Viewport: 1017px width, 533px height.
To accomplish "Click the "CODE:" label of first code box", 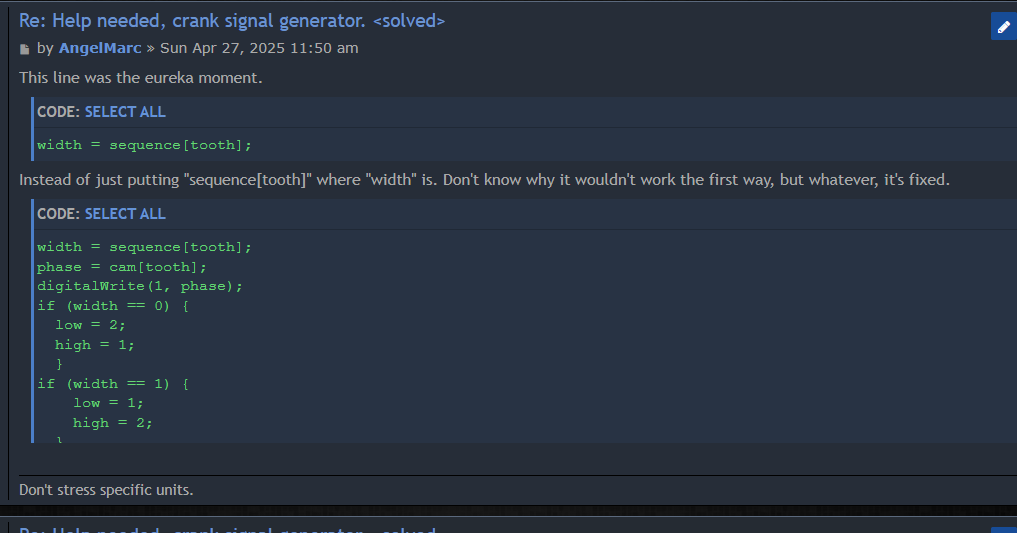I will [x=58, y=112].
